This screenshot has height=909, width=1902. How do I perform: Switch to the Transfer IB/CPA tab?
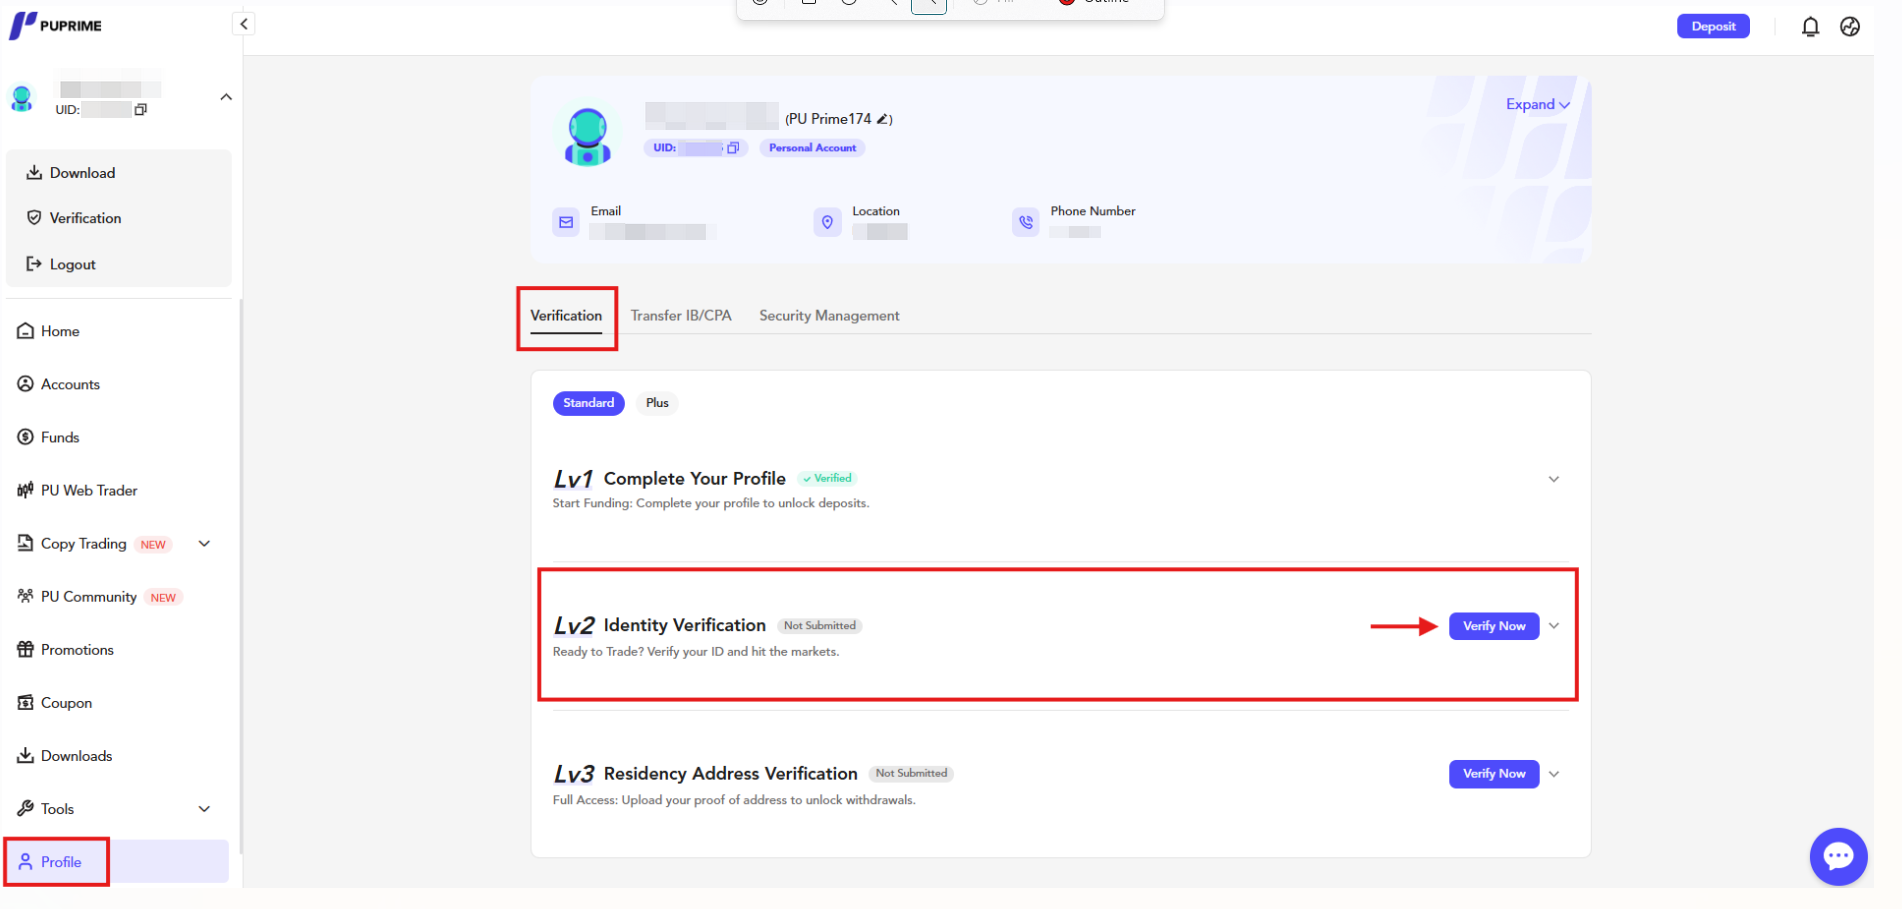[681, 316]
